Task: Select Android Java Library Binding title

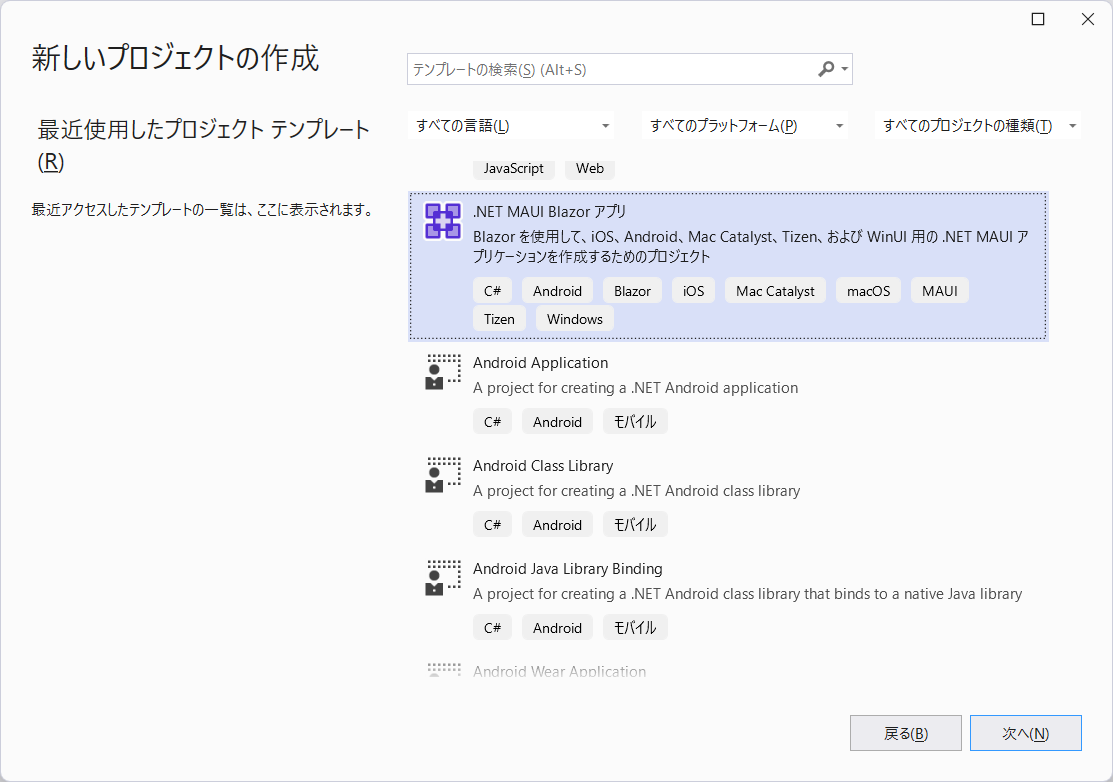Action: (x=567, y=568)
